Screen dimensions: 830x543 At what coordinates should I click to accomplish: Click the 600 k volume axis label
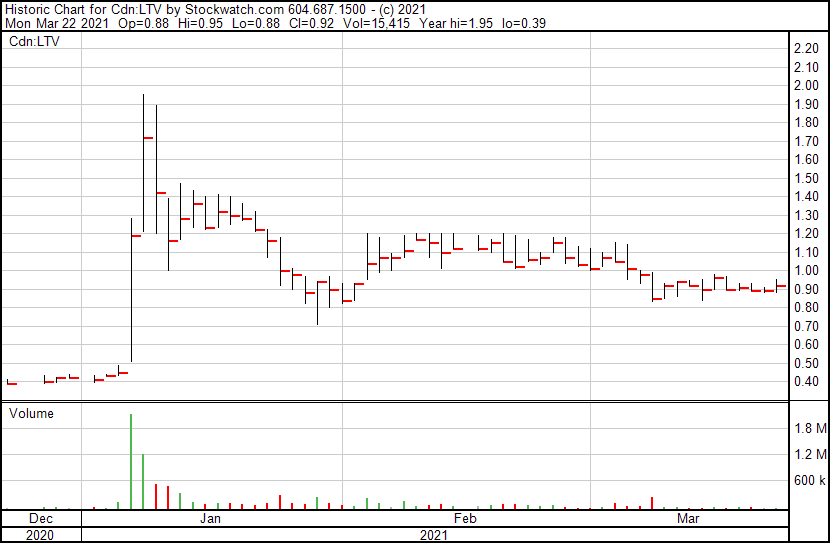[810, 480]
